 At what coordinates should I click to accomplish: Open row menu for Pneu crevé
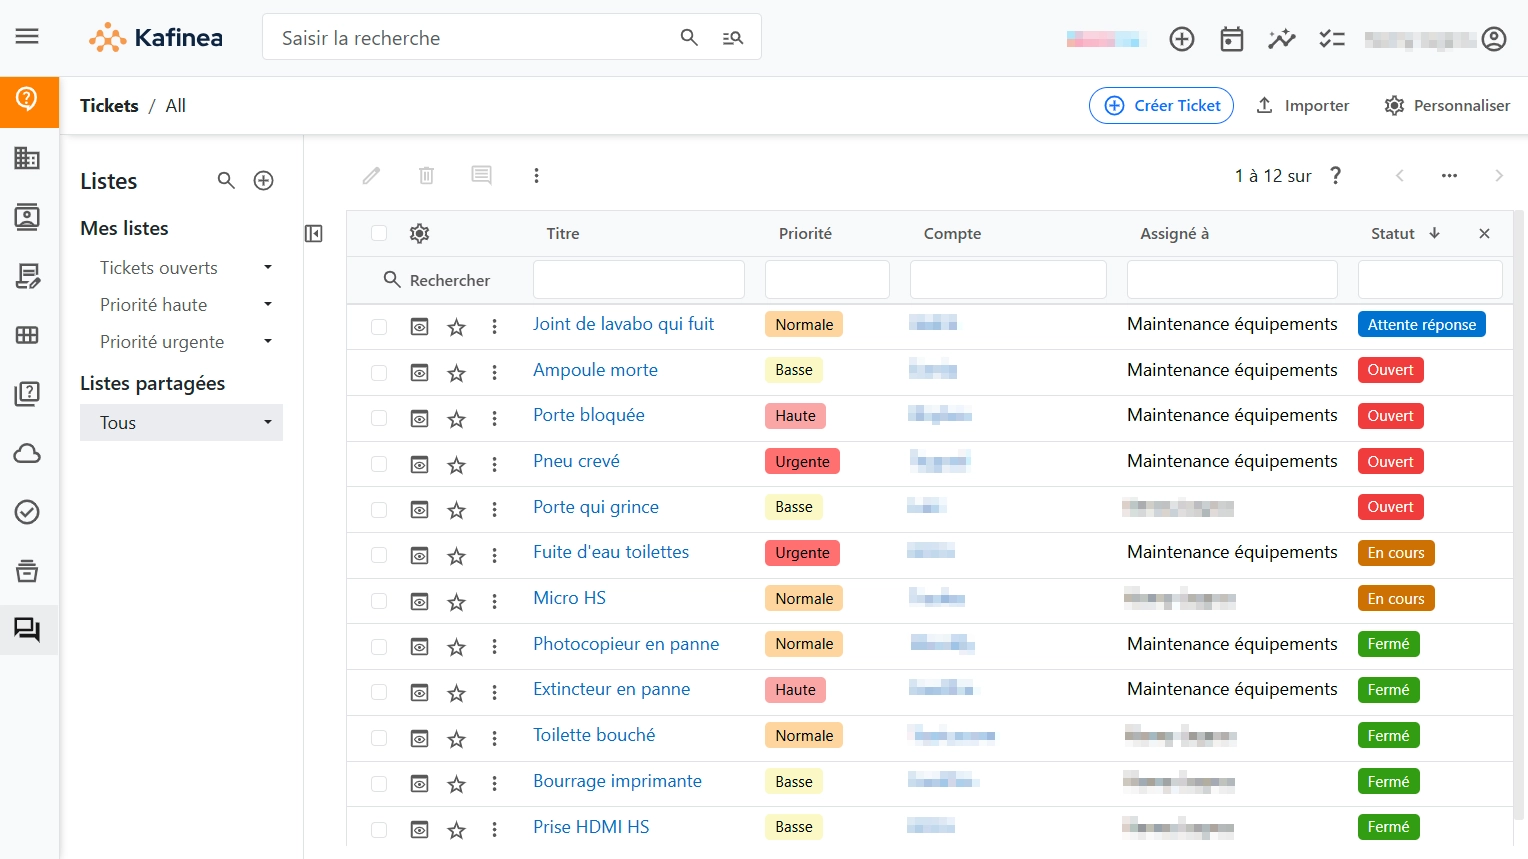[495, 465]
